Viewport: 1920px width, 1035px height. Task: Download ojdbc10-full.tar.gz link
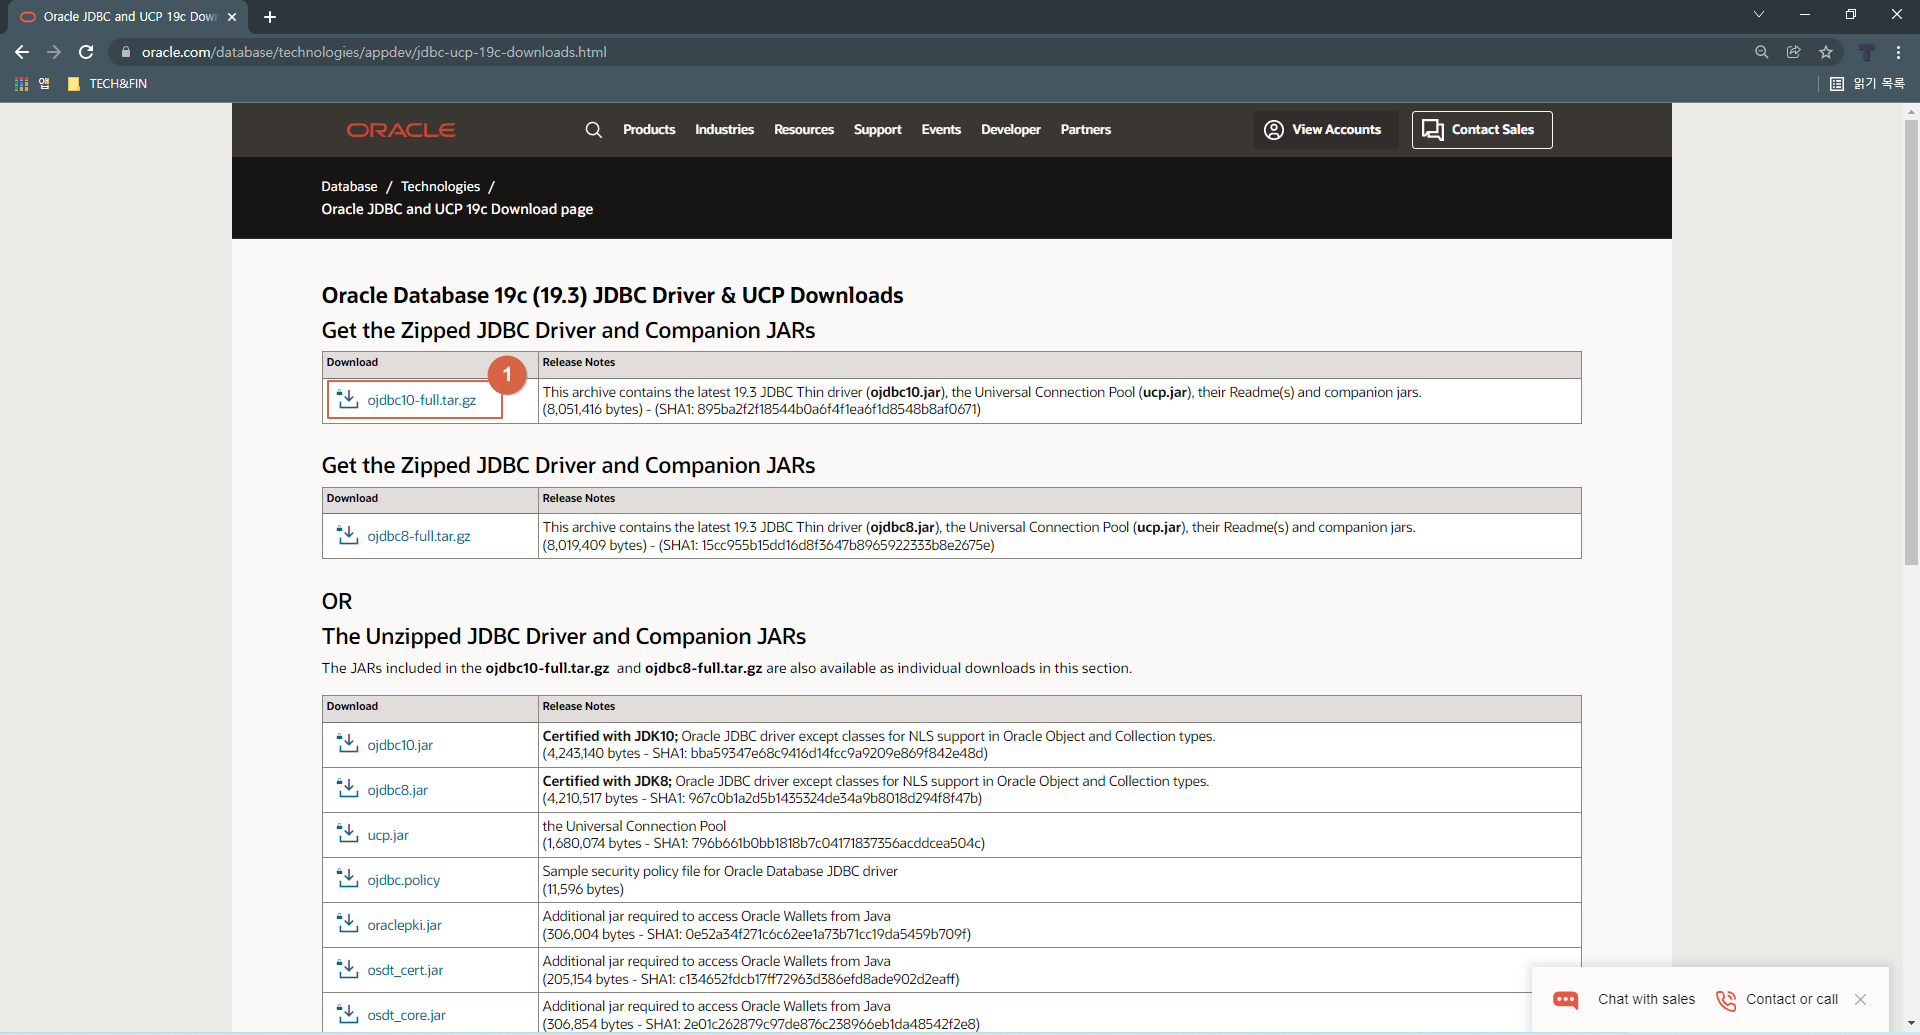pyautogui.click(x=421, y=400)
